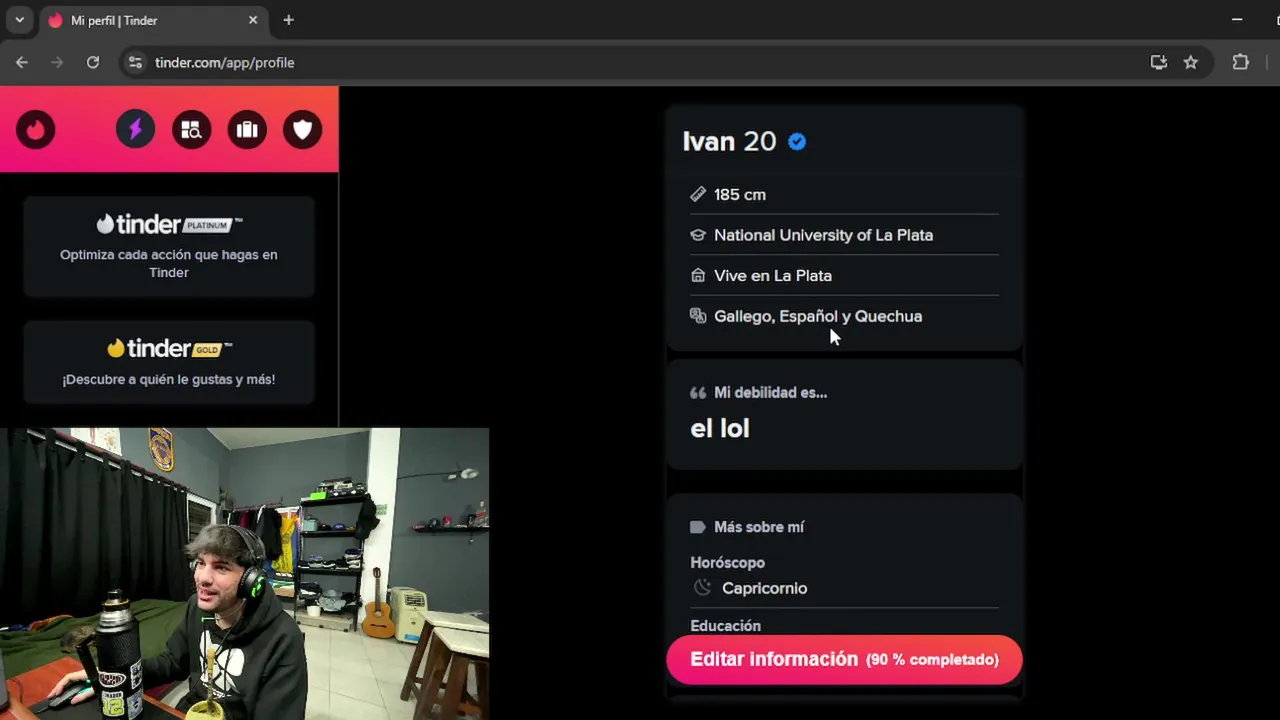Image resolution: width=1280 pixels, height=720 pixels.
Task: Click the webcam overlay video
Action: click(x=244, y=574)
